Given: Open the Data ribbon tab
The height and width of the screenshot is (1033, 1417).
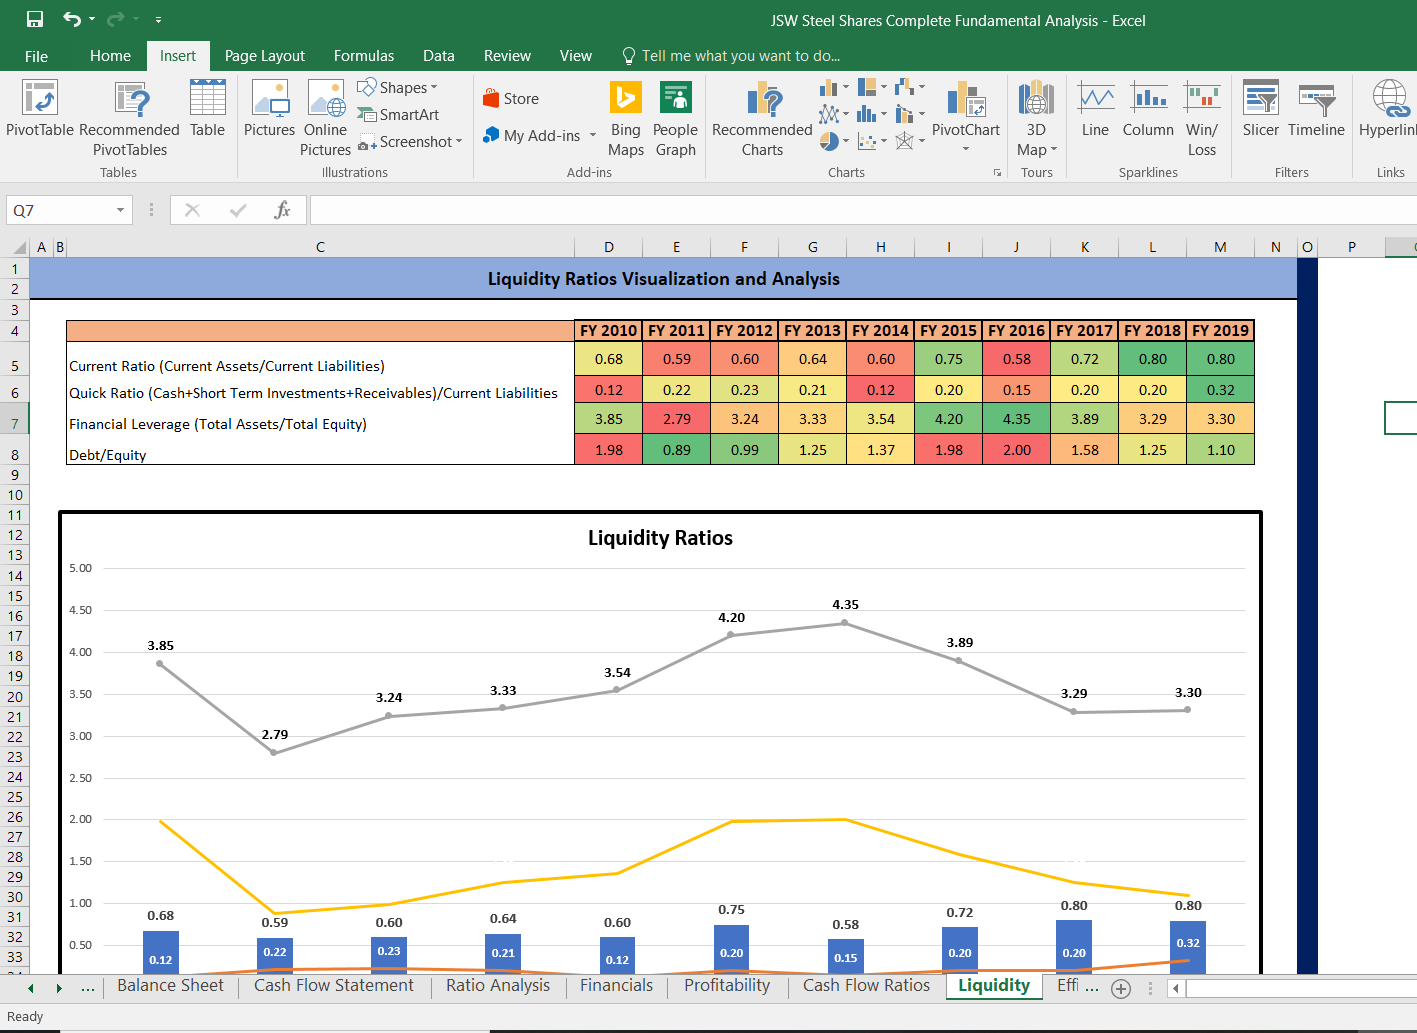Looking at the screenshot, I should (439, 56).
